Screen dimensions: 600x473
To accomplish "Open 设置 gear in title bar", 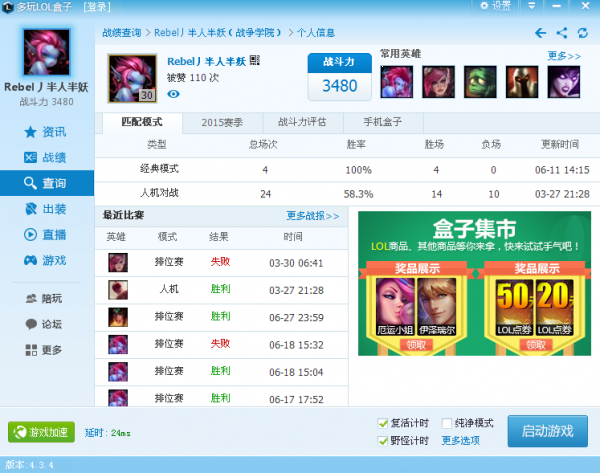I will [x=496, y=6].
